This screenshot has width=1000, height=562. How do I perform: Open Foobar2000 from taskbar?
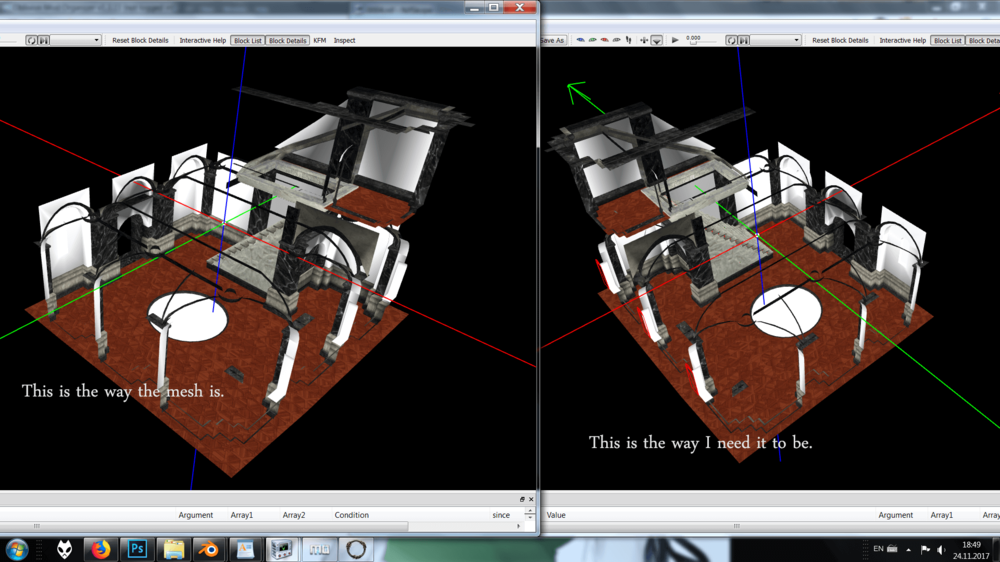pyautogui.click(x=64, y=549)
